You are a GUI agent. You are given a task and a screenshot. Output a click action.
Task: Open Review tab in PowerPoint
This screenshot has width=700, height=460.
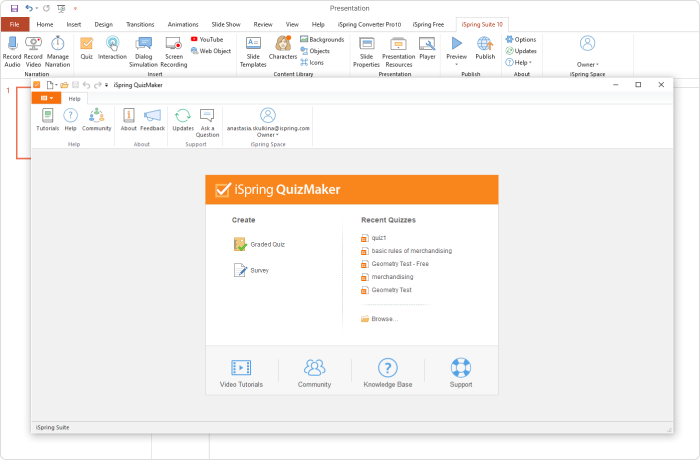263,24
